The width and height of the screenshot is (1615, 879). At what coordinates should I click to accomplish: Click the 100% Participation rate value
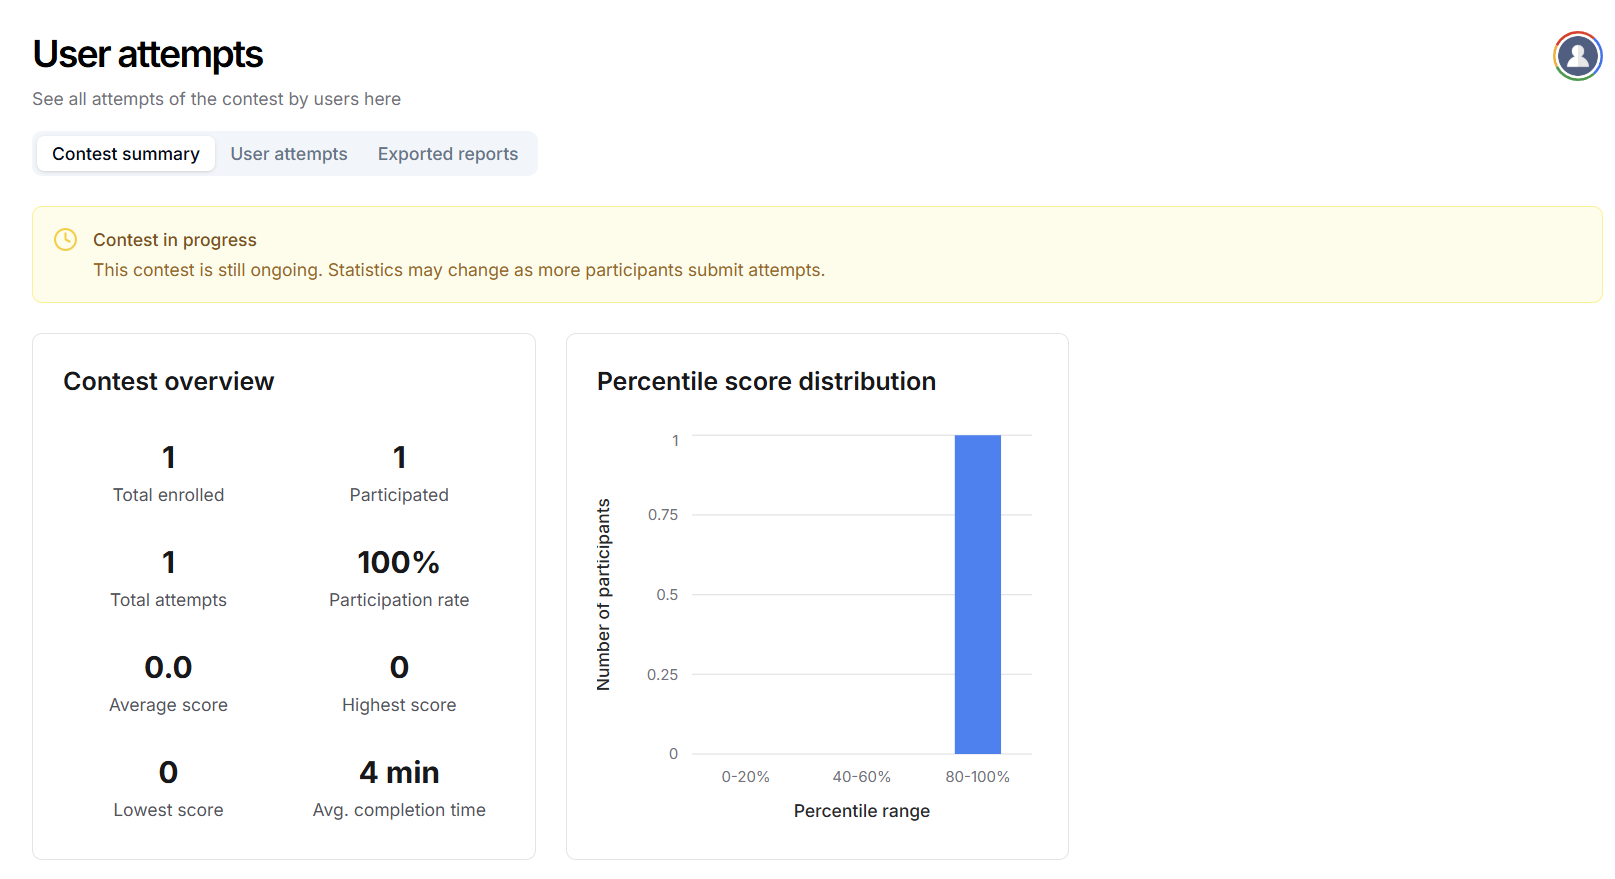[x=399, y=563]
